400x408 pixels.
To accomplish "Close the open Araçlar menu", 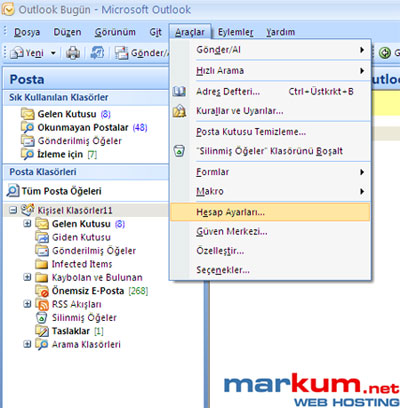I will click(x=190, y=32).
